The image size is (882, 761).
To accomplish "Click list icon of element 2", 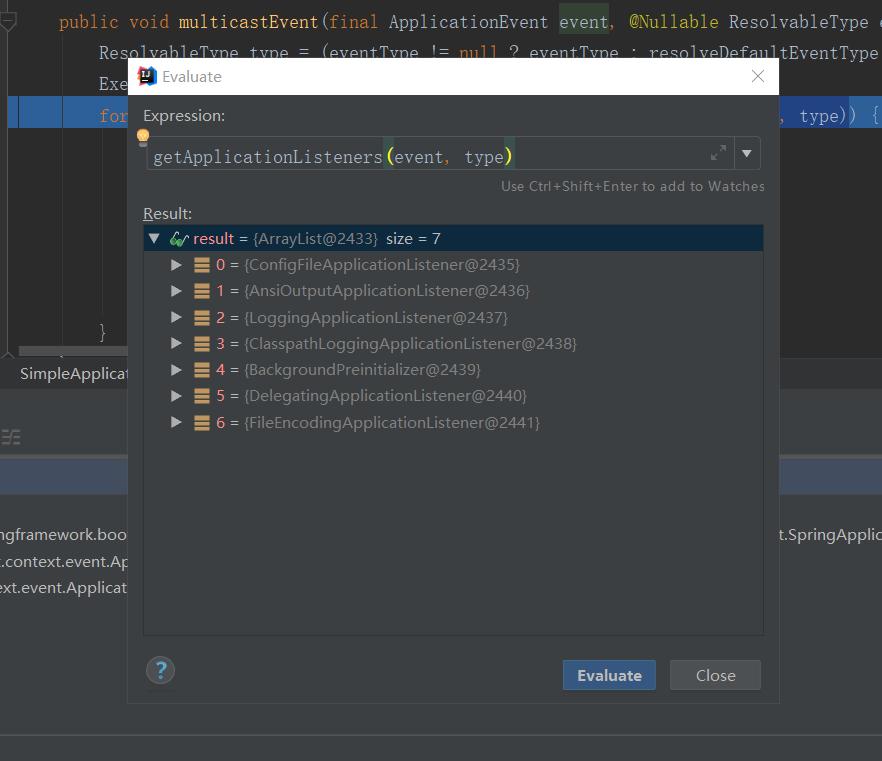I will [202, 318].
